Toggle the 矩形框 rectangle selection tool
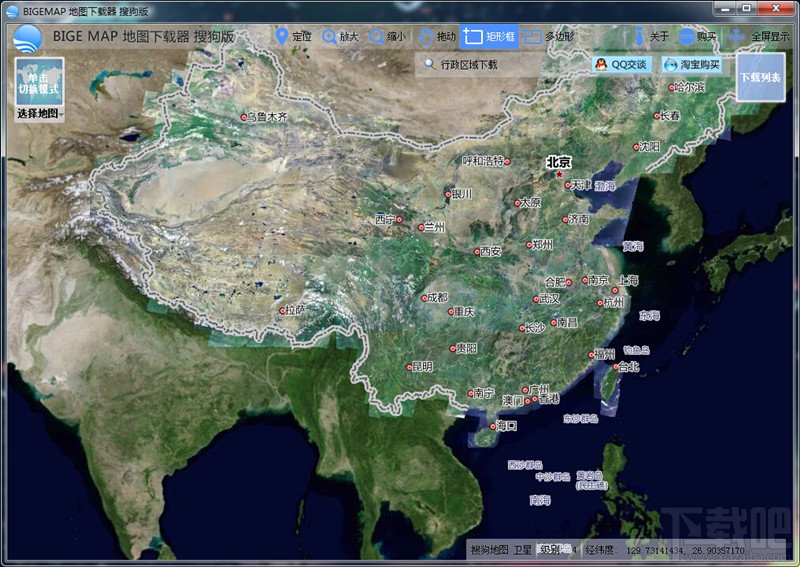Viewport: 800px width, 567px height. click(489, 36)
